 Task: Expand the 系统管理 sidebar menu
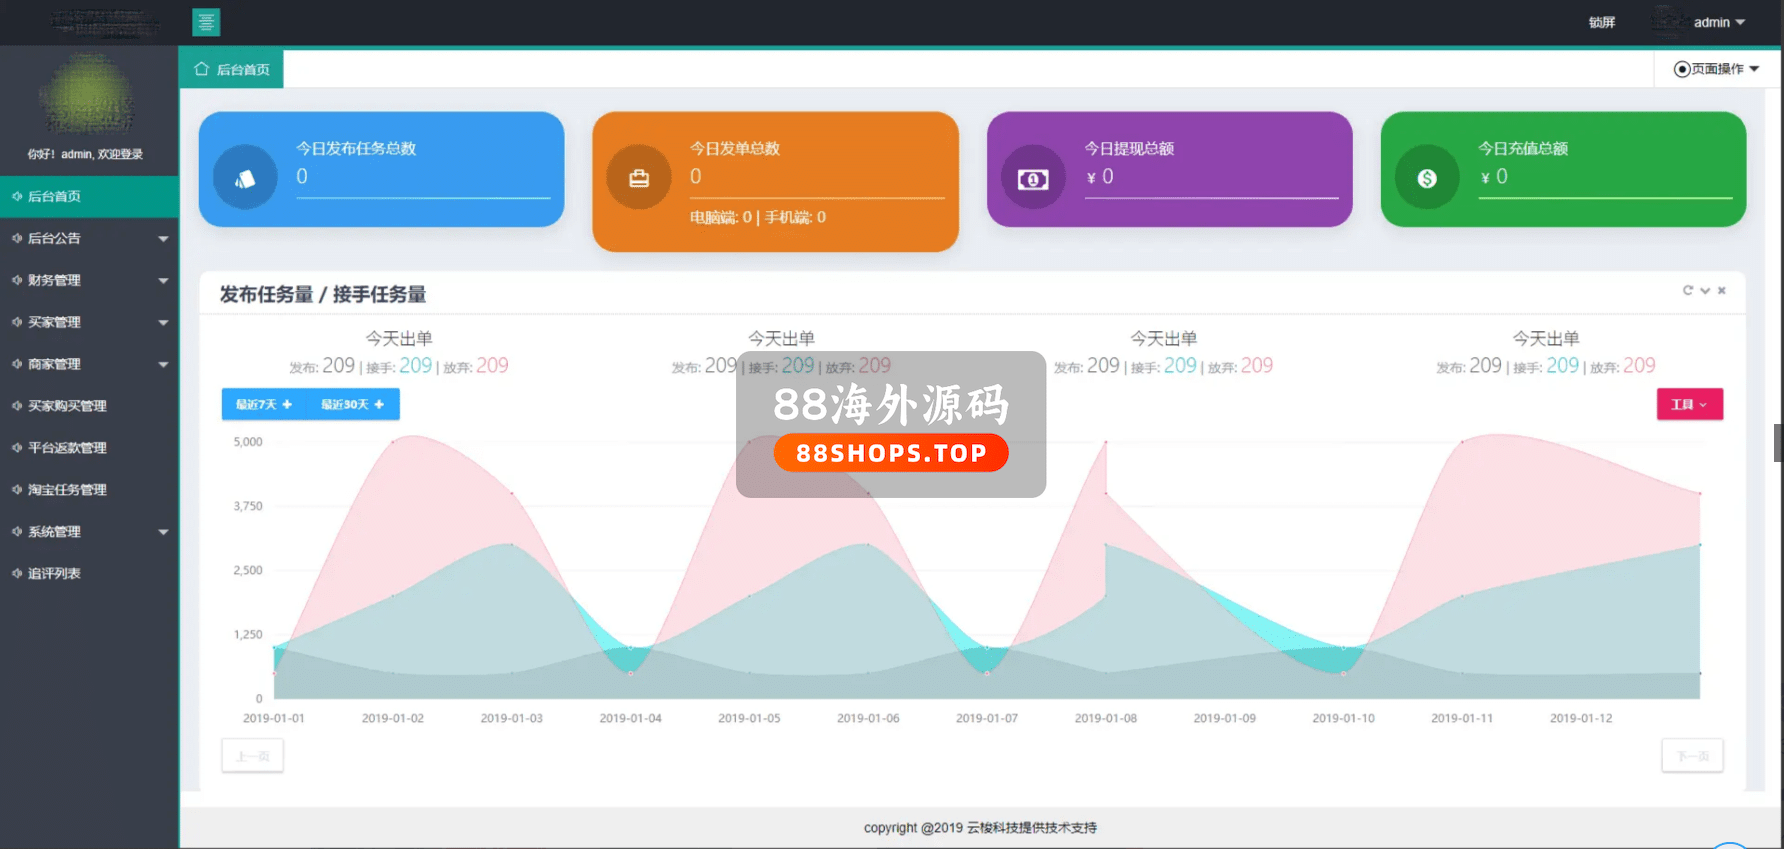[x=89, y=532]
